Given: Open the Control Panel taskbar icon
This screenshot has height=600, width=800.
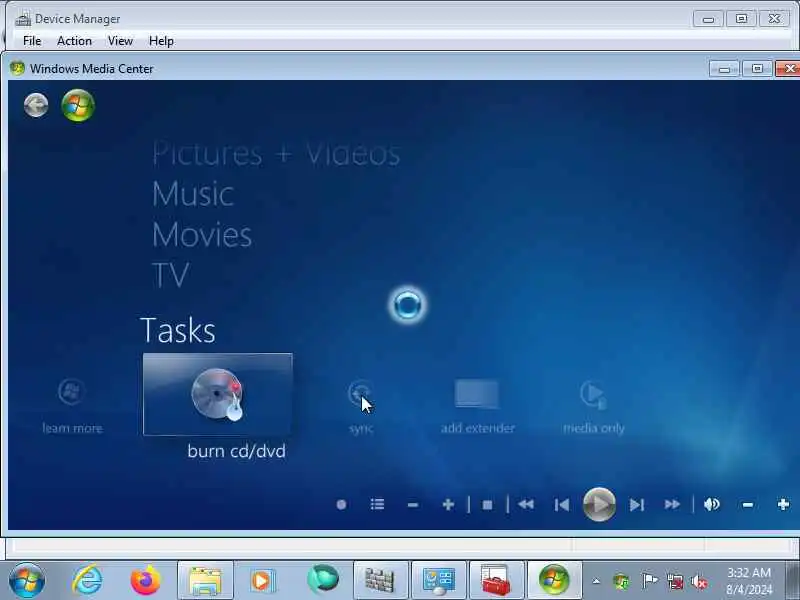Looking at the screenshot, I should point(439,580).
